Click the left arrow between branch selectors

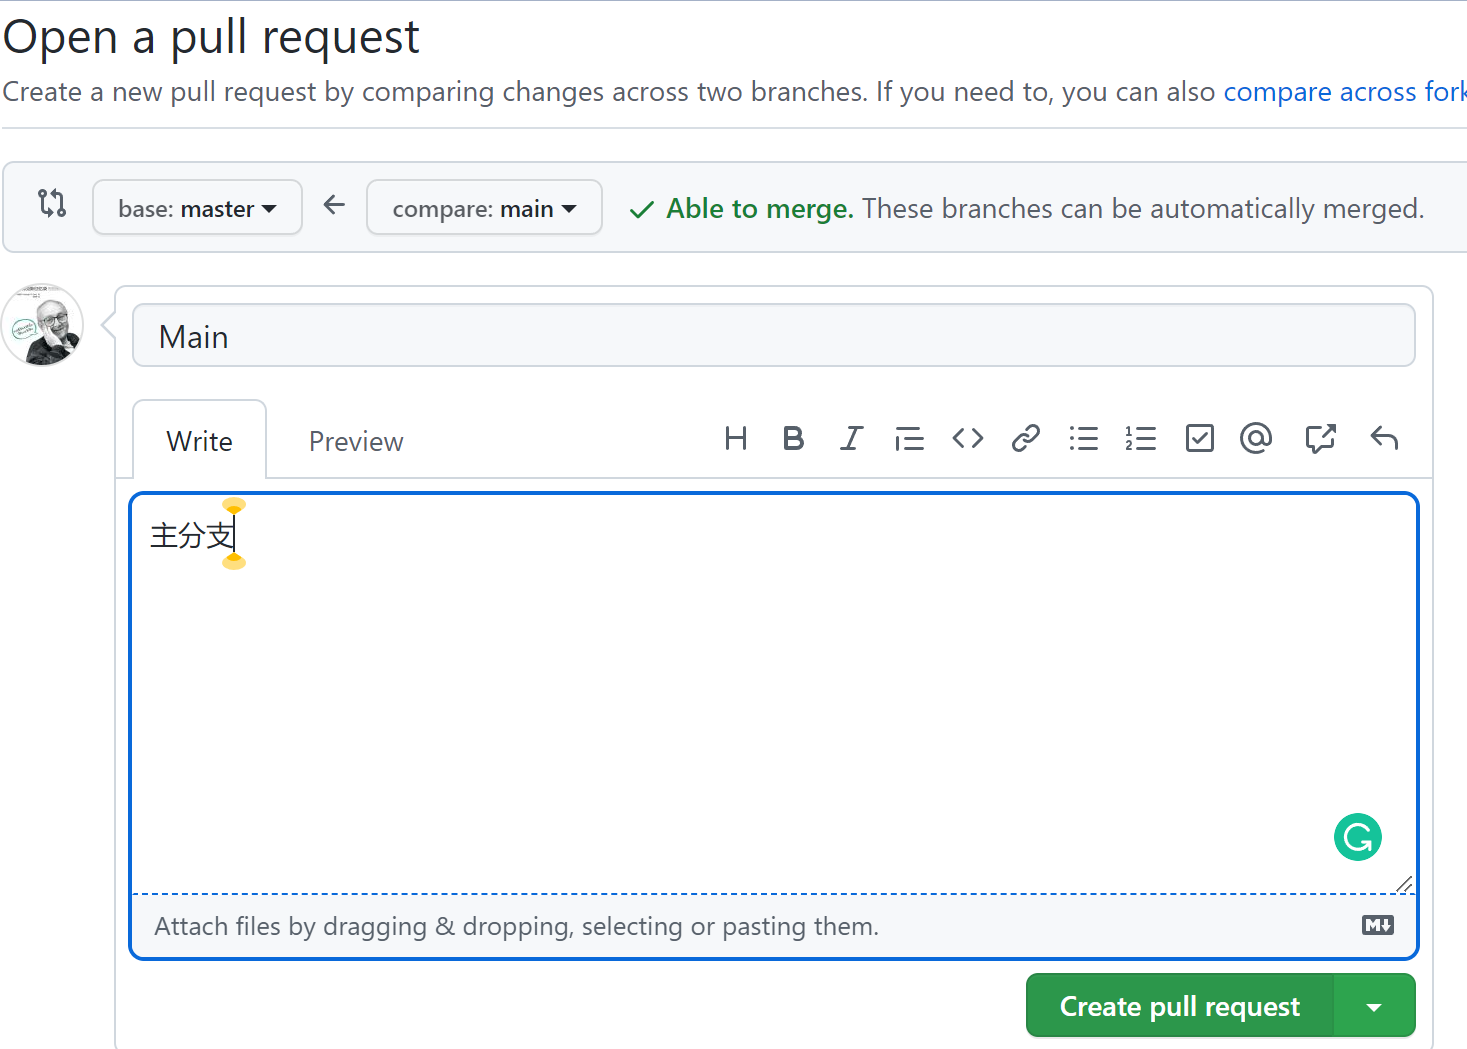click(x=334, y=205)
